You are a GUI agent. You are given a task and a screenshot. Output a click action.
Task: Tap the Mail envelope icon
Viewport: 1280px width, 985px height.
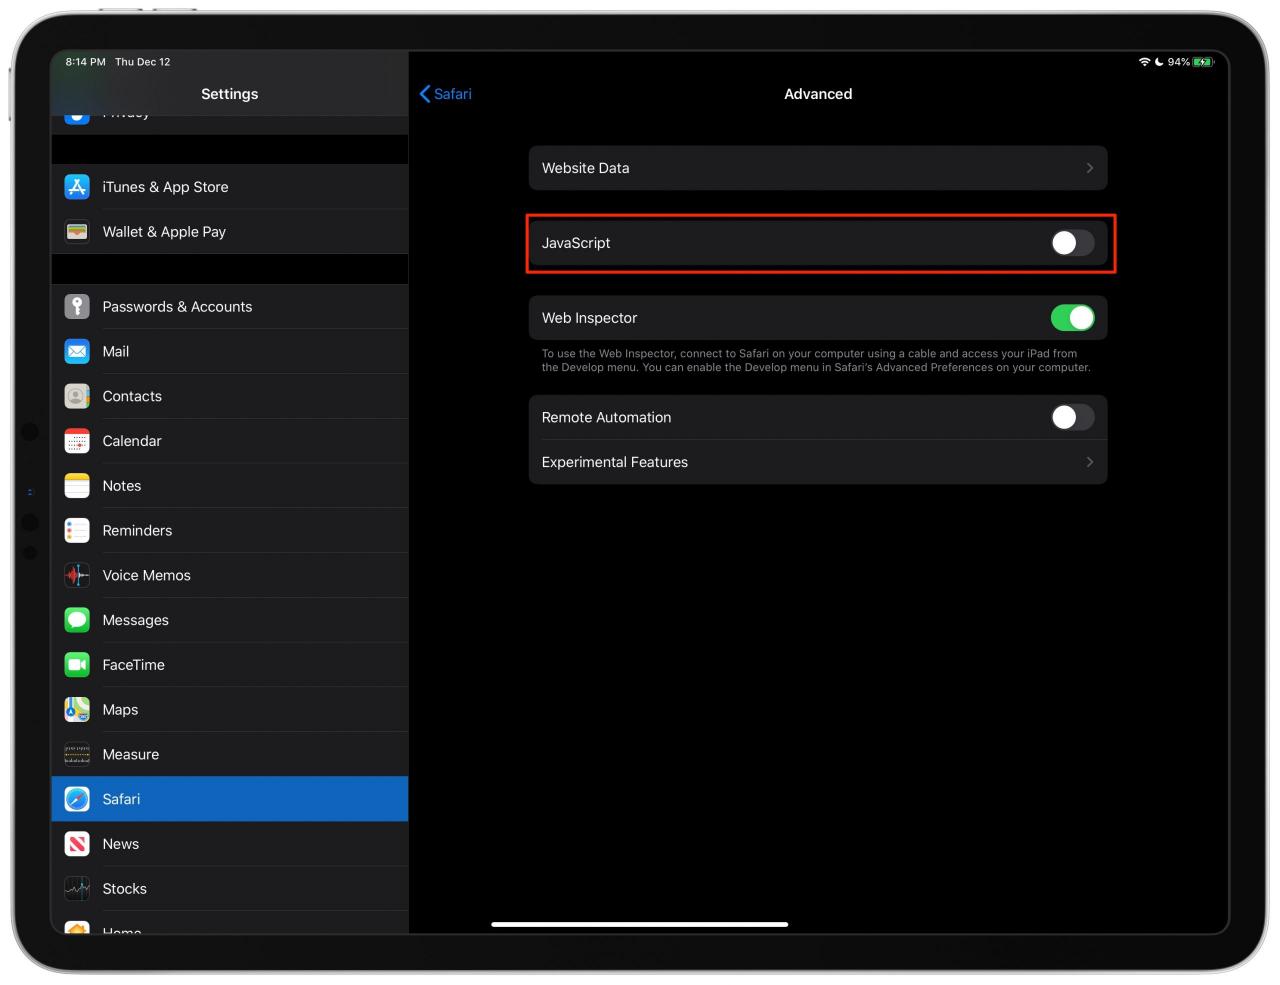[x=77, y=352]
